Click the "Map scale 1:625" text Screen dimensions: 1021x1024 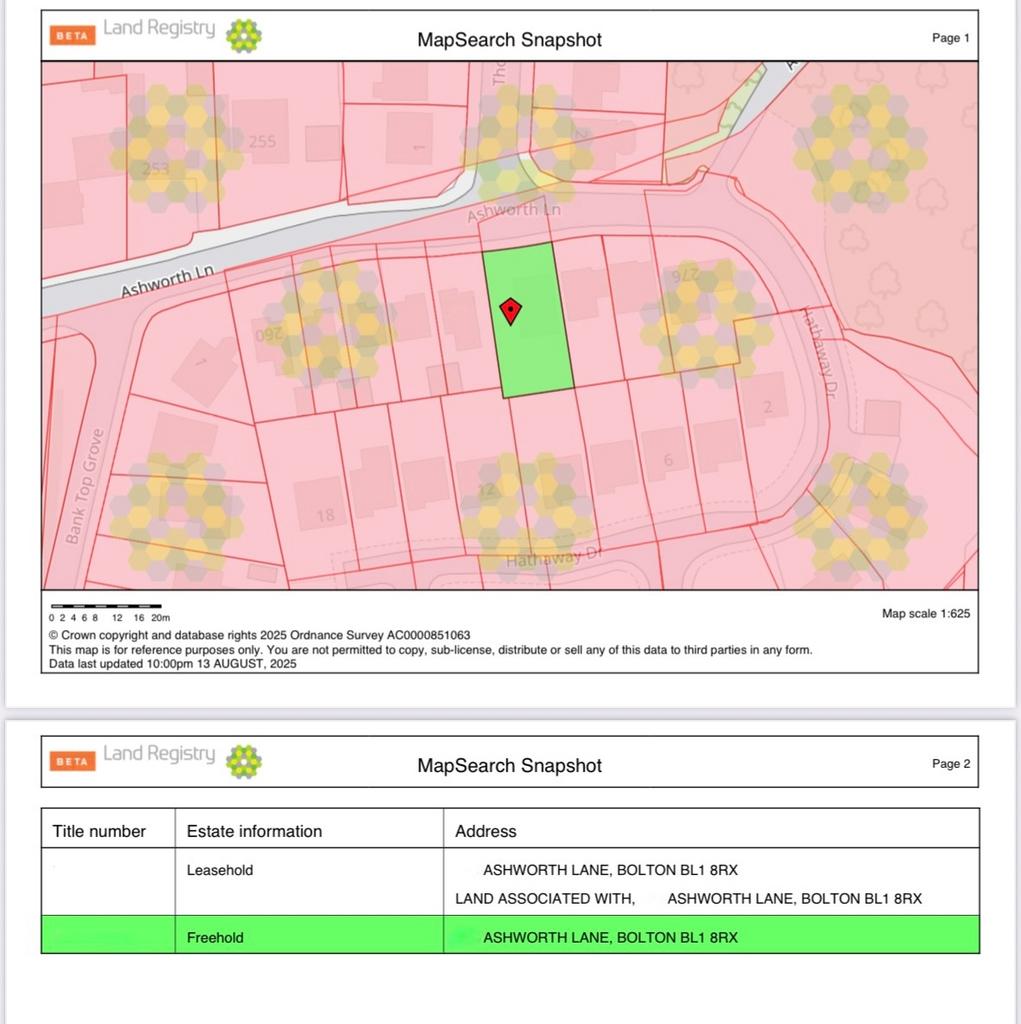coord(925,614)
